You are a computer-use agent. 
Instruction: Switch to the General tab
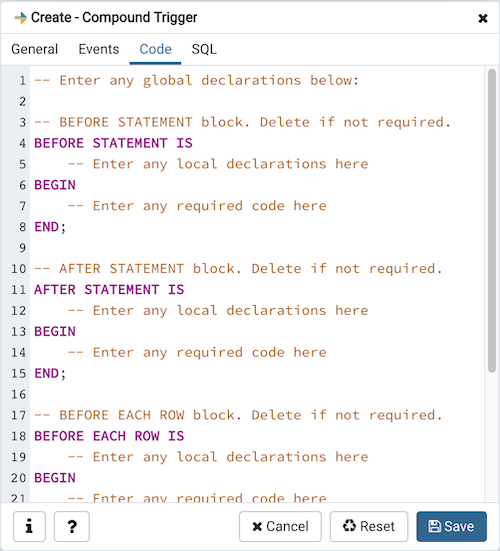(34, 49)
